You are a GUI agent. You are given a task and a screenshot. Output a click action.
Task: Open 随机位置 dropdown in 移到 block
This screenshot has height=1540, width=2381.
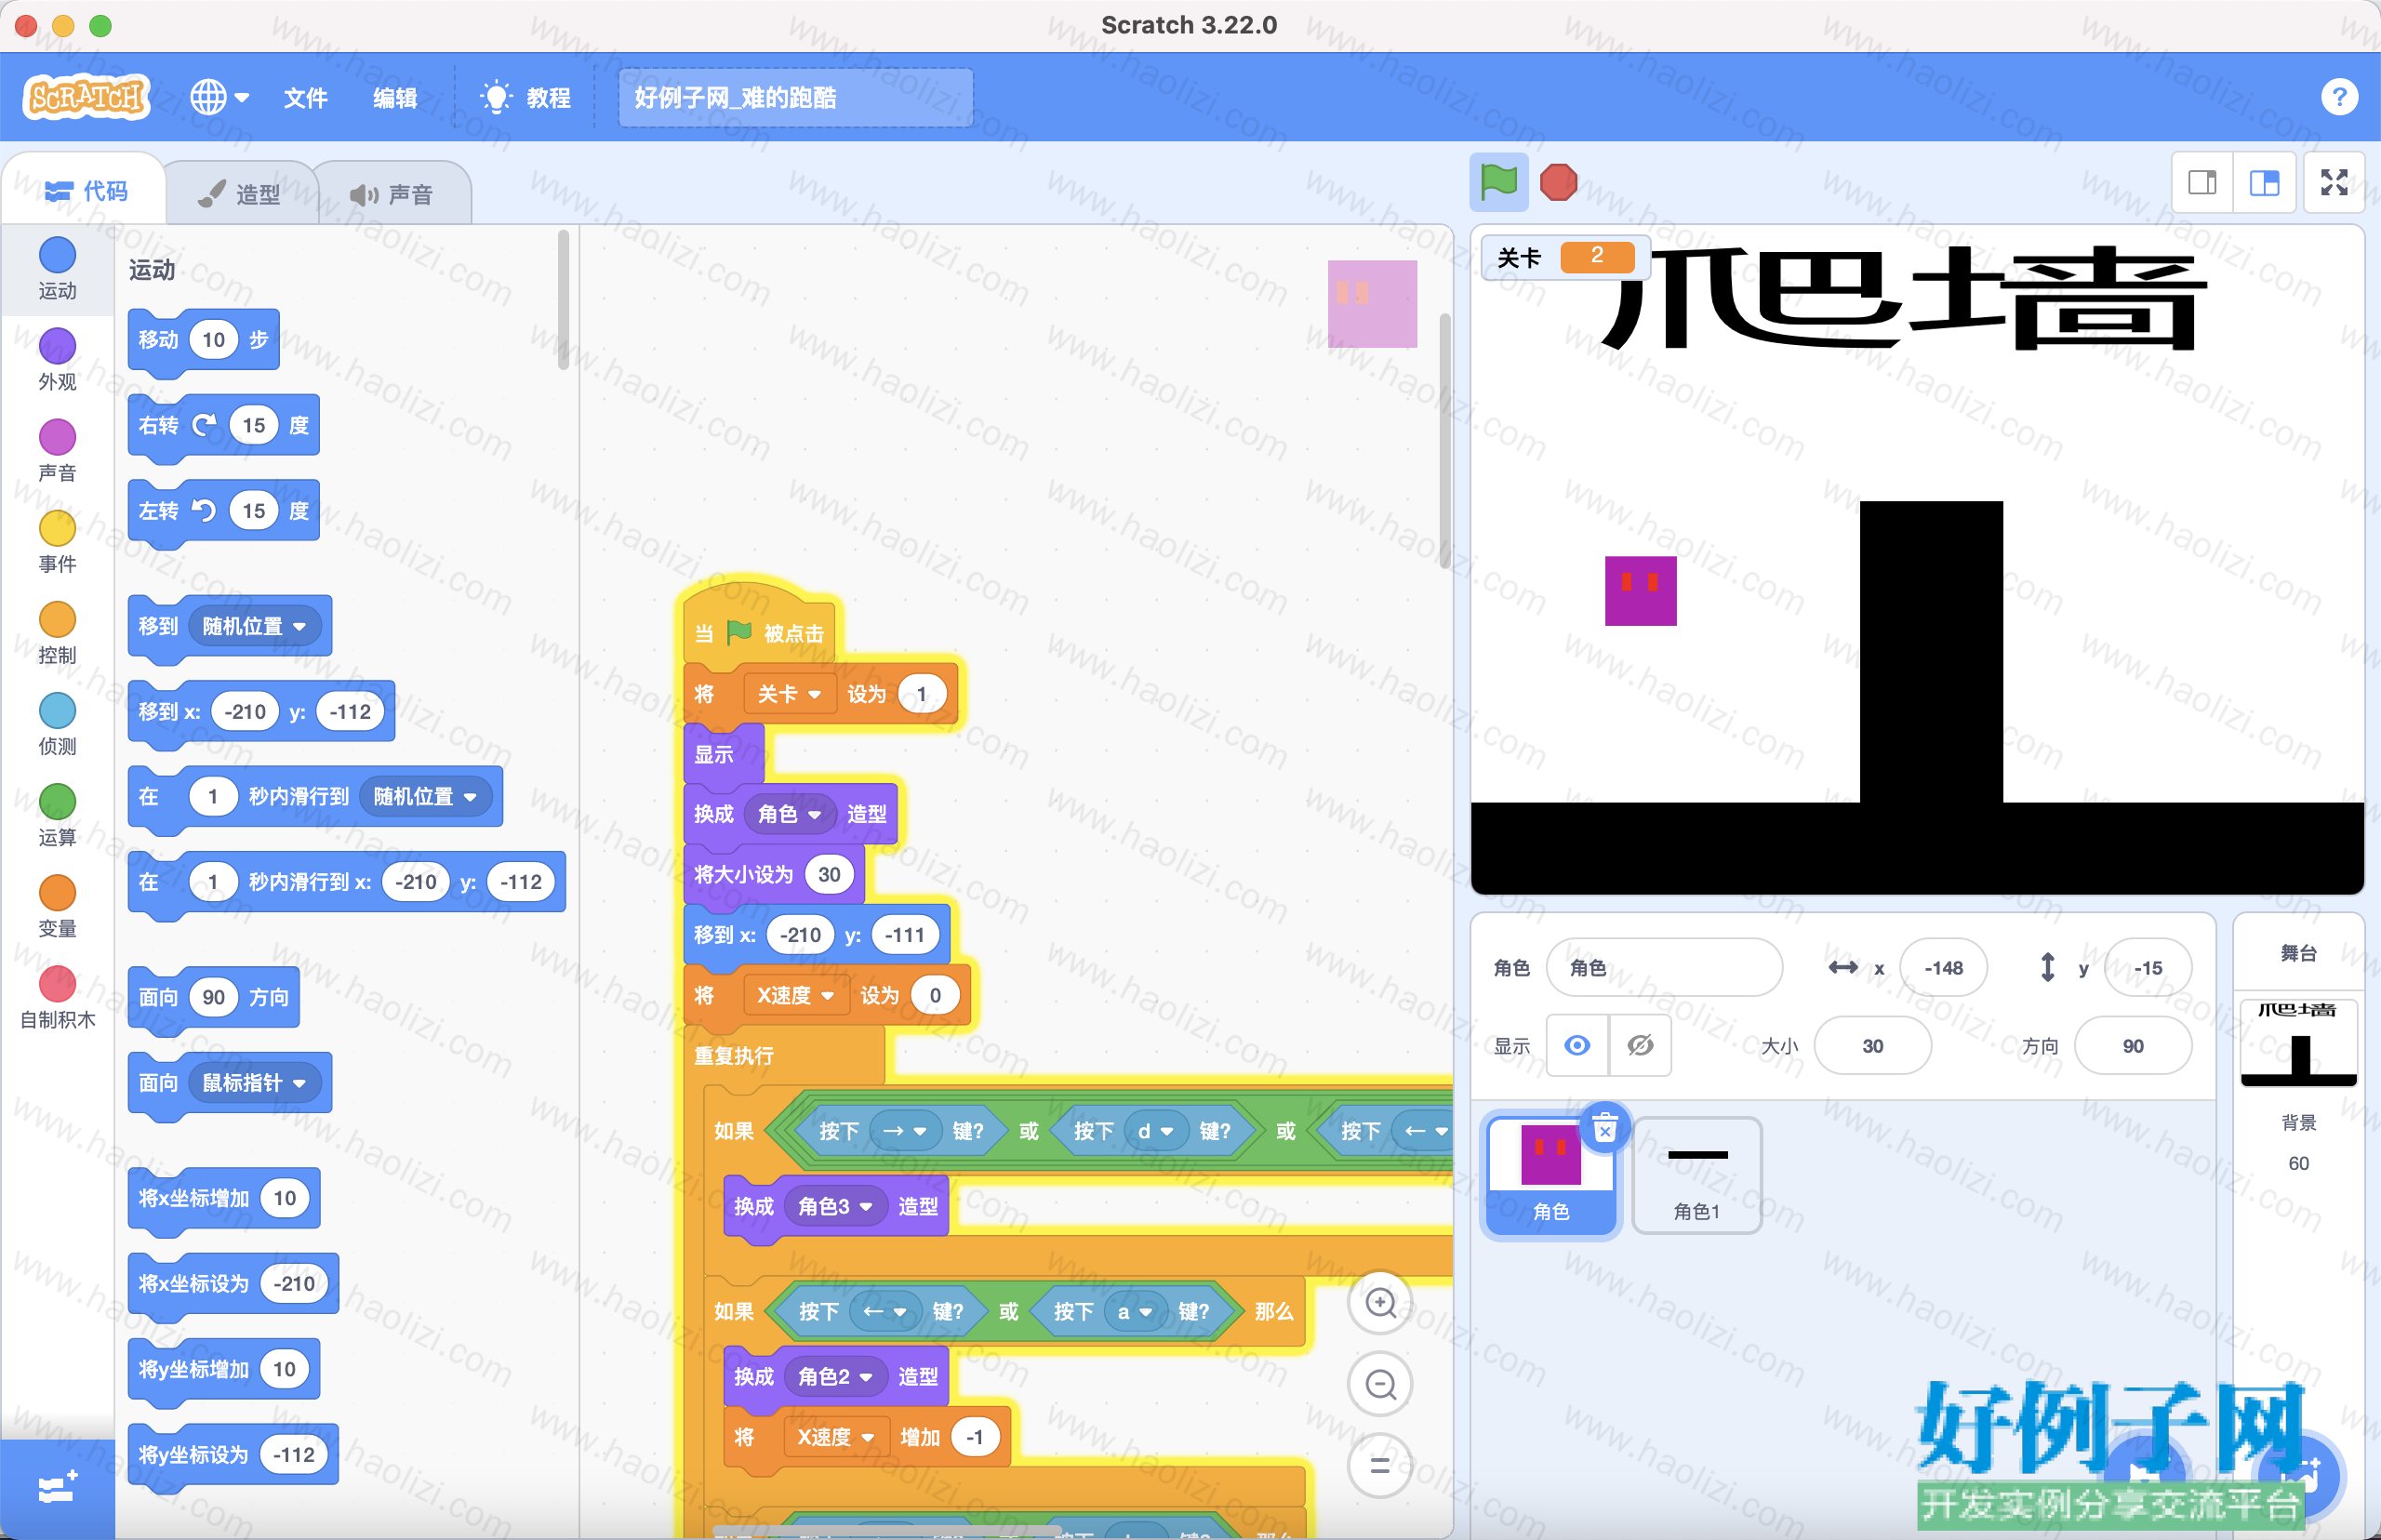(255, 626)
